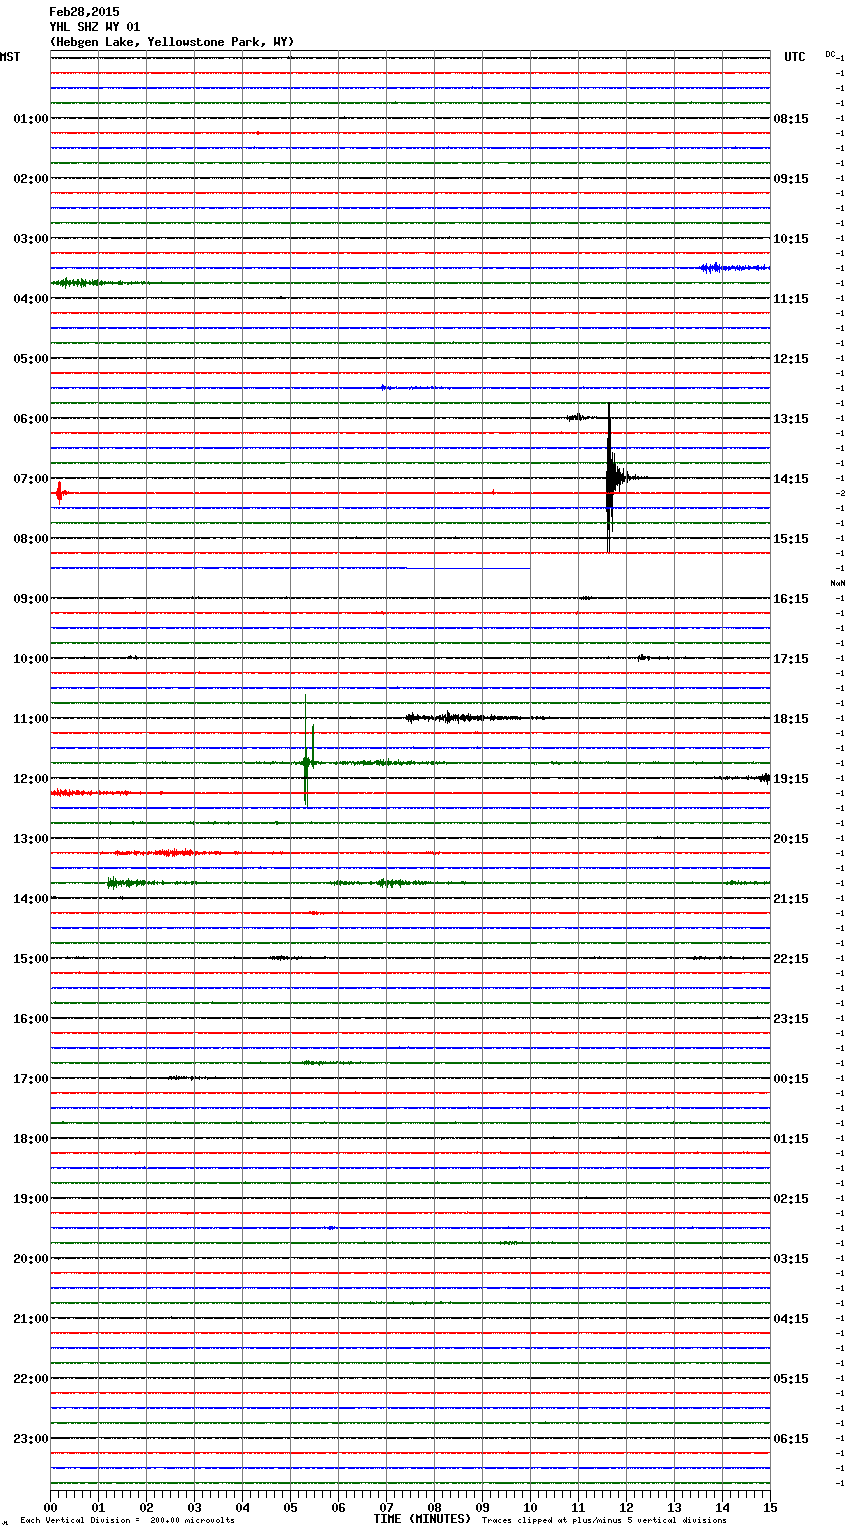Screen dimensions: 850x1534
Task: Click the Each Vertical Division microvolts note
Action: [x=127, y=1521]
